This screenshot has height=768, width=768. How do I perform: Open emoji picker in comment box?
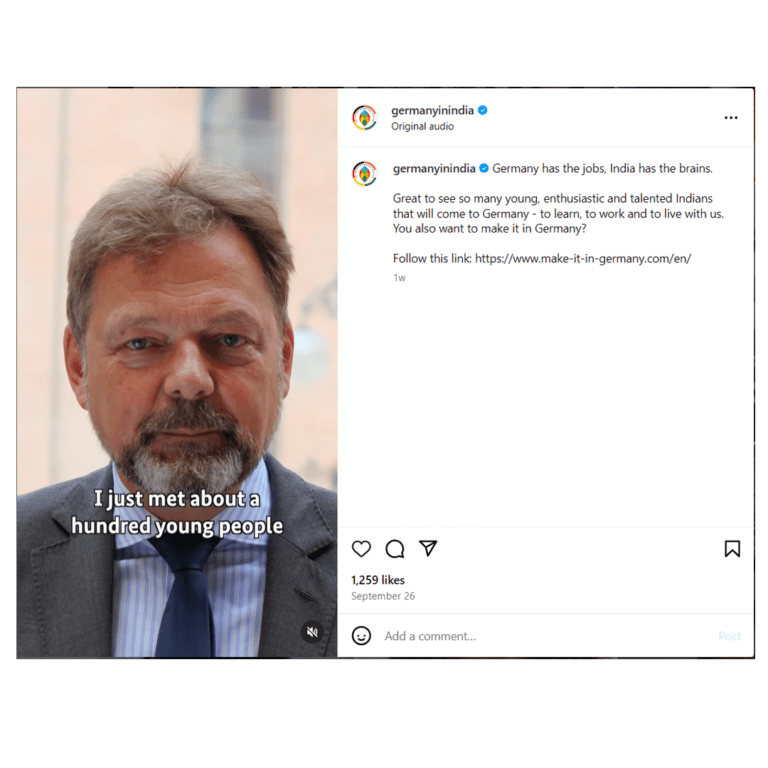click(361, 636)
